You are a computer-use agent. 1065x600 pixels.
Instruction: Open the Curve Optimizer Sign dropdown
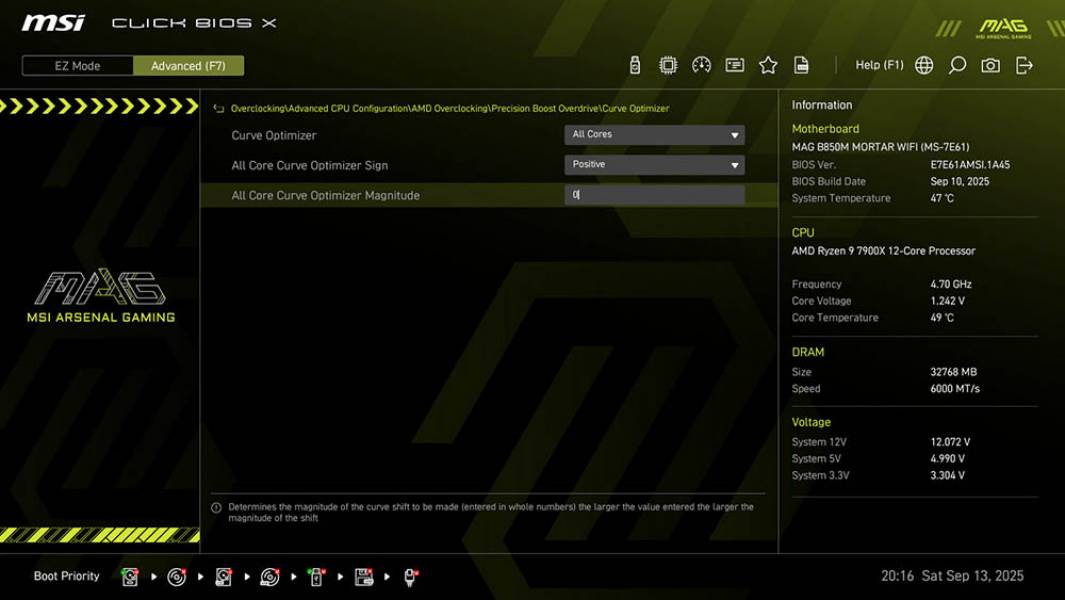point(654,164)
